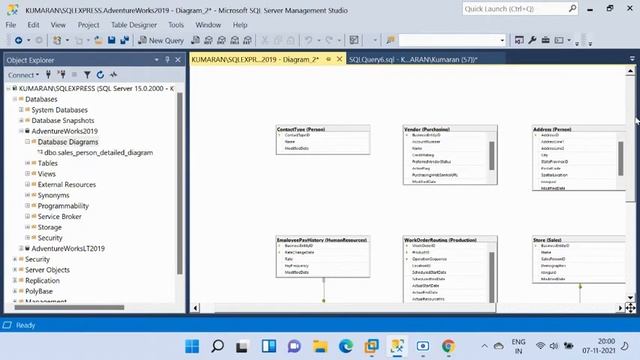640x360 pixels.
Task: Select the Server Objects tree item
Action: tap(47, 270)
